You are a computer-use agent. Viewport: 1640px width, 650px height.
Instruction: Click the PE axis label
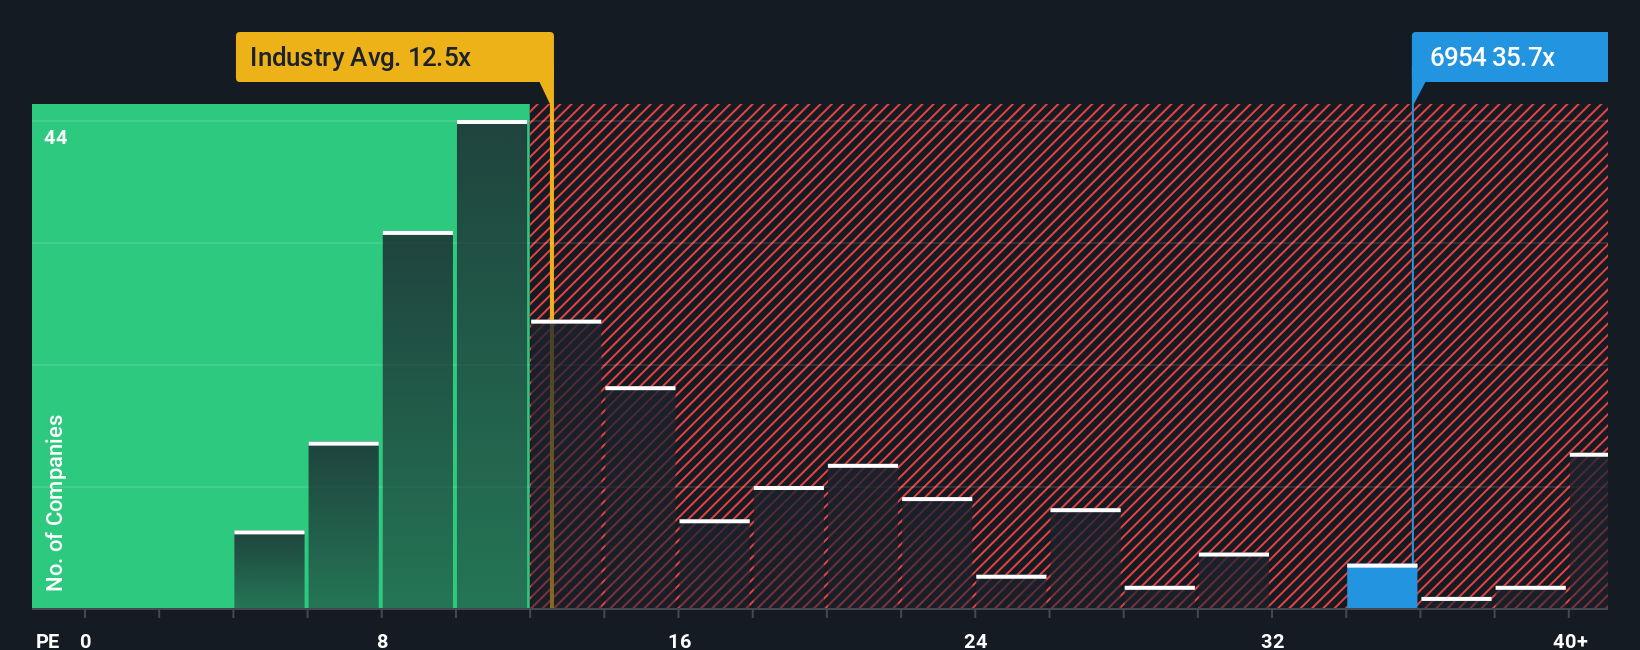pos(47,640)
